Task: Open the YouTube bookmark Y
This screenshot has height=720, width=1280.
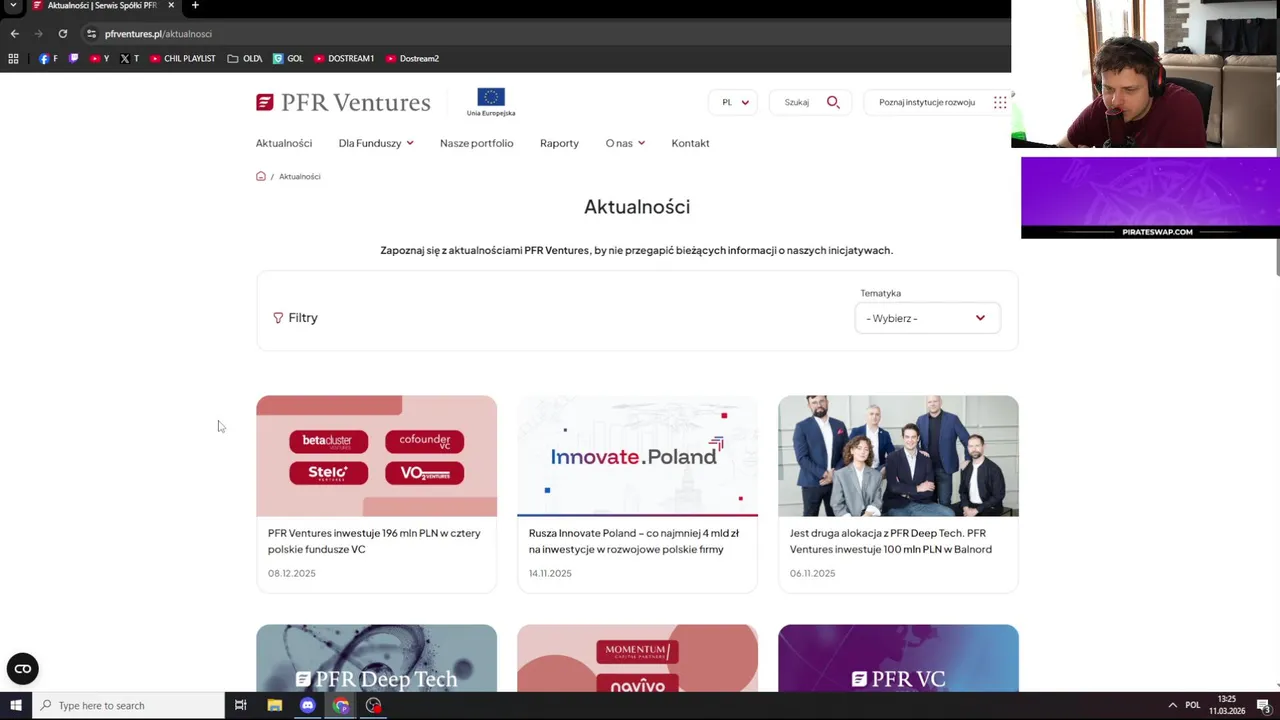Action: coord(99,58)
